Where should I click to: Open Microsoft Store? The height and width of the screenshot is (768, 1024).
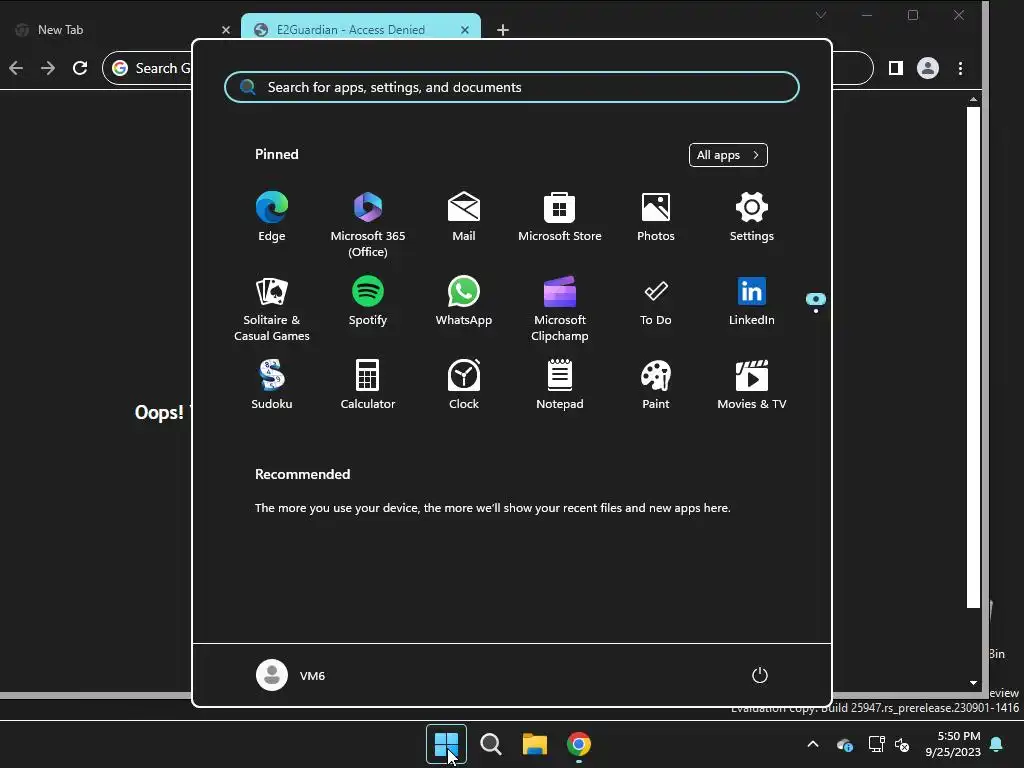tap(560, 217)
